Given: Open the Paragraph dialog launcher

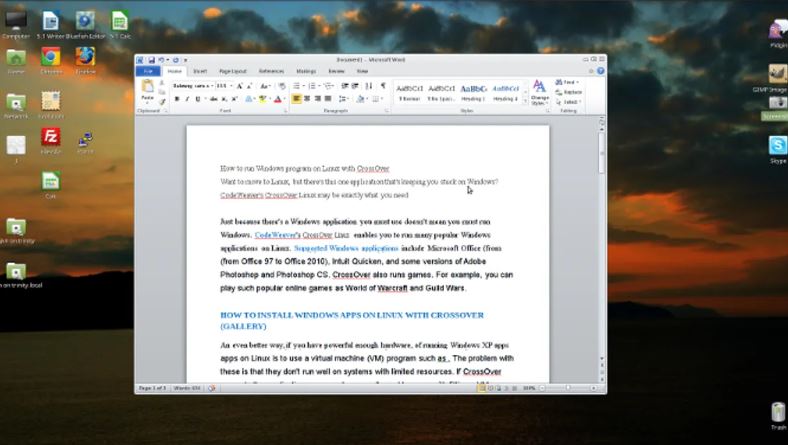Looking at the screenshot, I should [x=386, y=111].
